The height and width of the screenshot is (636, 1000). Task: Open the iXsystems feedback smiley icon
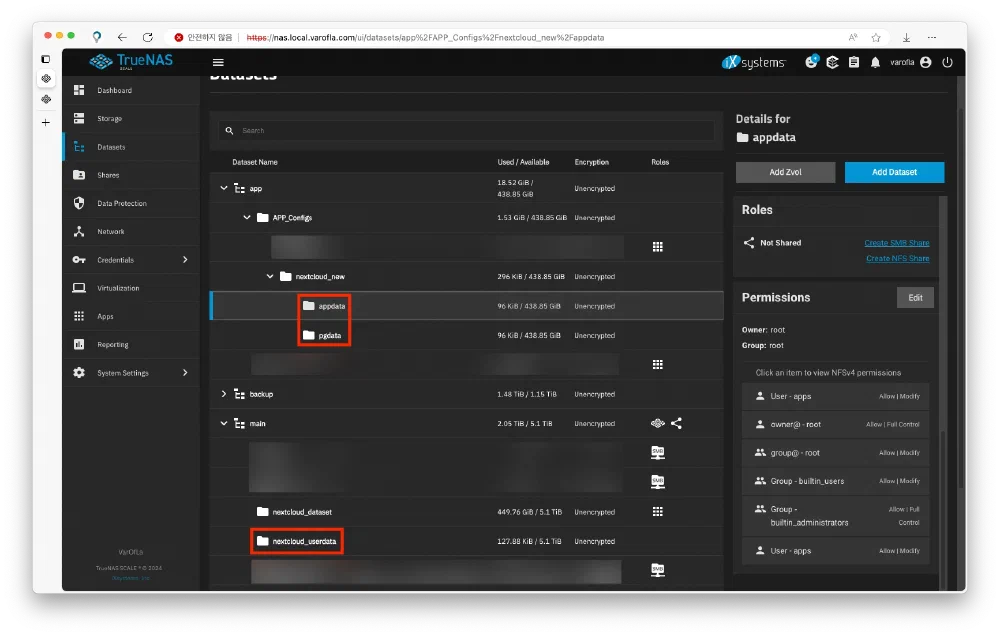[x=812, y=62]
